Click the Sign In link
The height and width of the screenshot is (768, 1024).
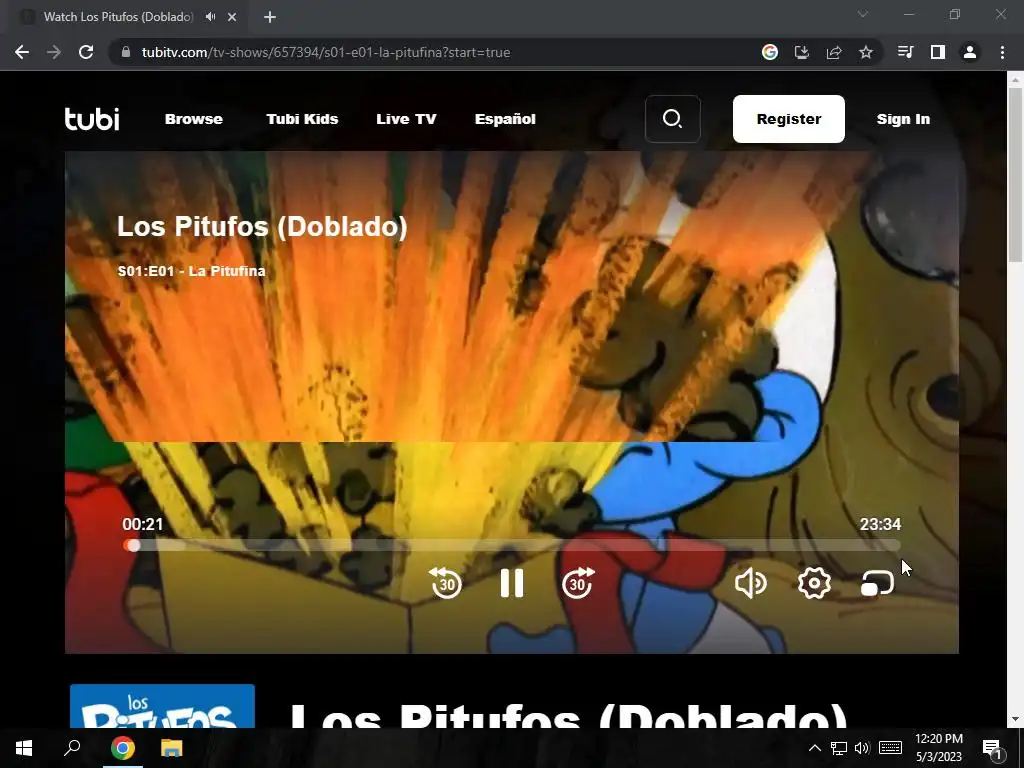(x=903, y=119)
